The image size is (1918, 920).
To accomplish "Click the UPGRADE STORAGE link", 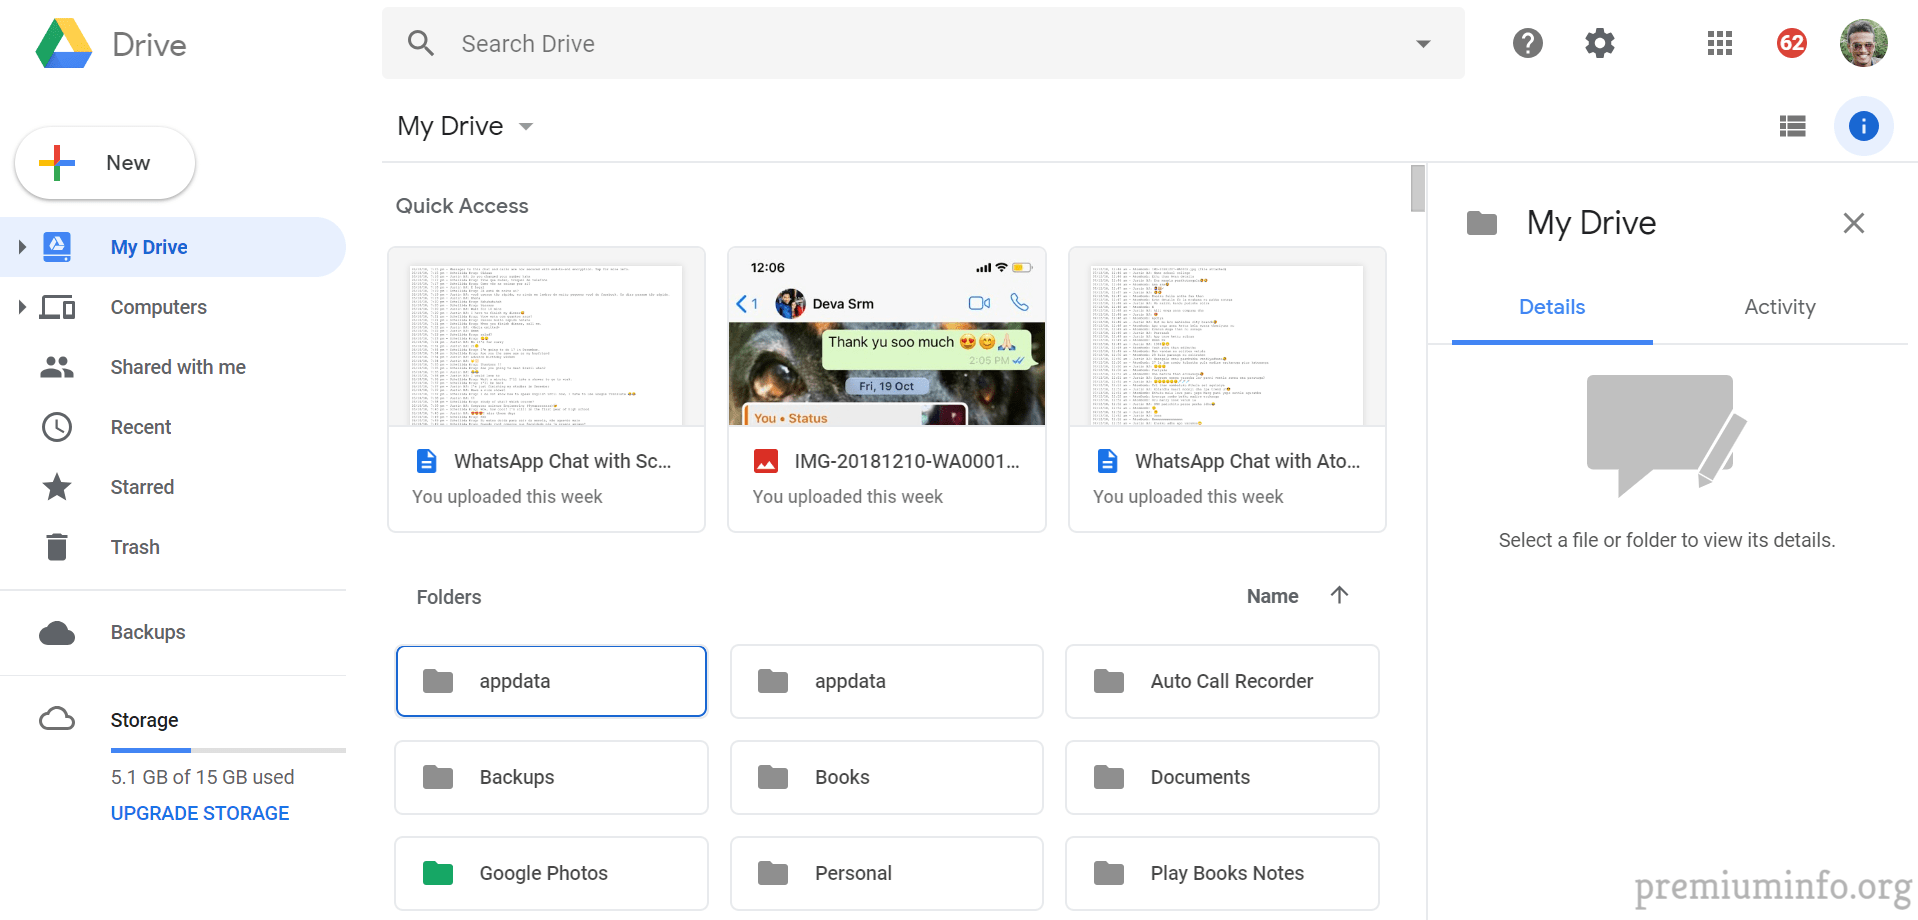I will coord(200,813).
